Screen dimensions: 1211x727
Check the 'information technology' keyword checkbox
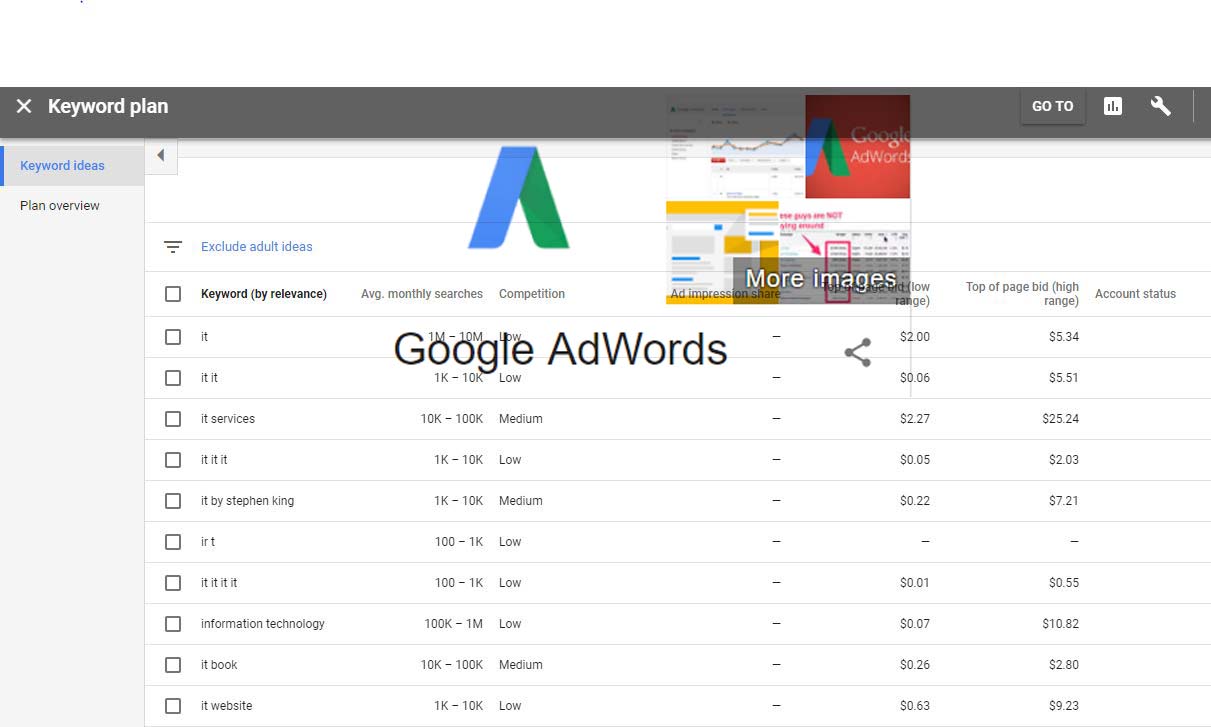pyautogui.click(x=173, y=623)
